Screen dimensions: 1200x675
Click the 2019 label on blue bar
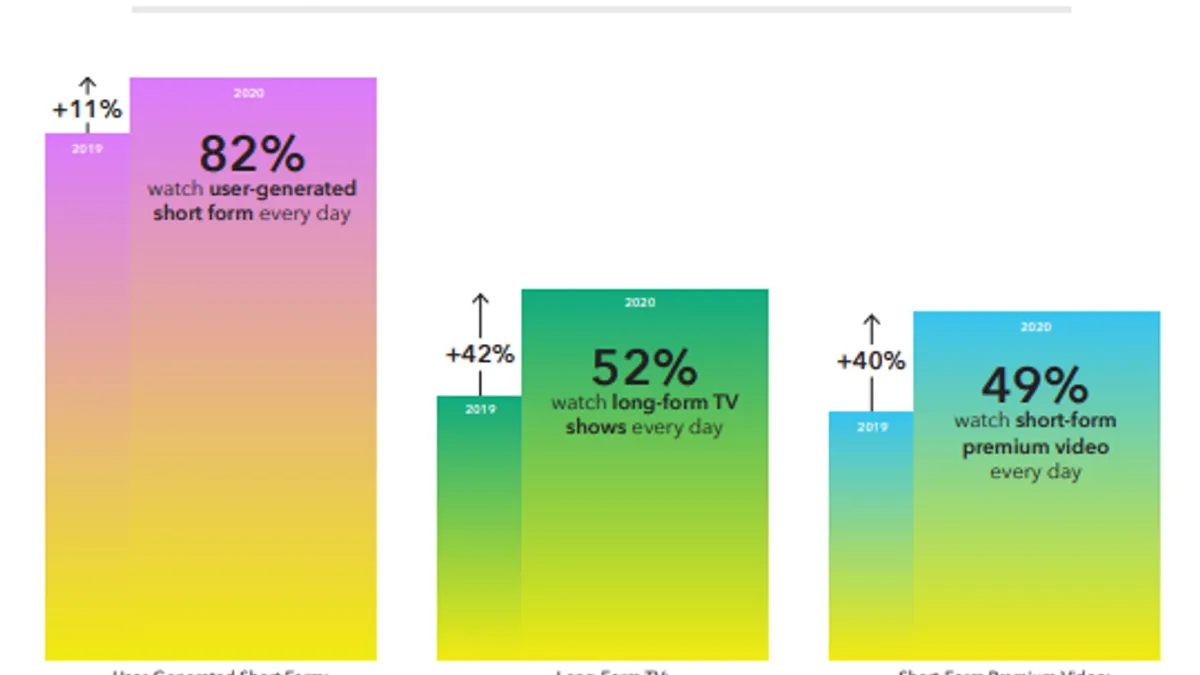pos(872,427)
